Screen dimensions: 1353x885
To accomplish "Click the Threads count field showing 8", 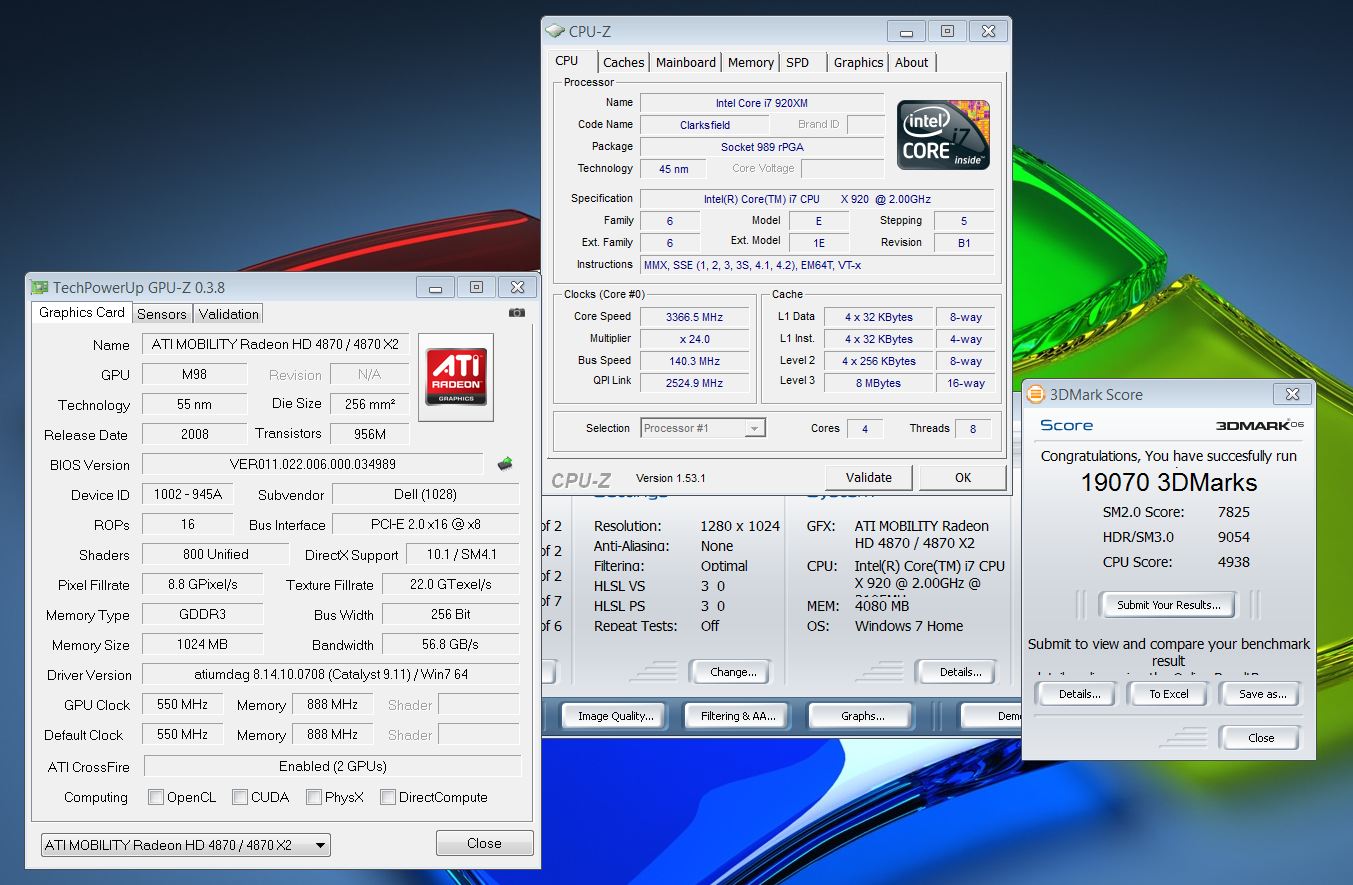I will pos(972,428).
